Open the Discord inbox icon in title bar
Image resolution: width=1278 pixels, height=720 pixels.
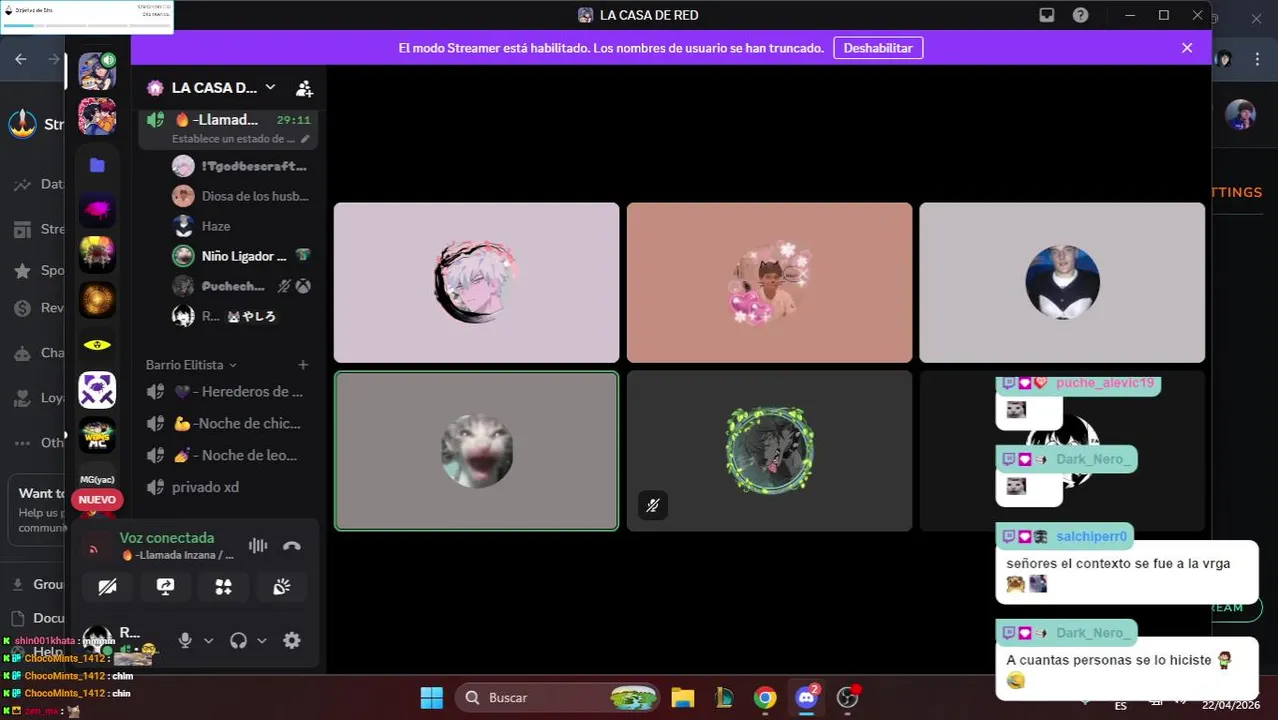(1047, 15)
